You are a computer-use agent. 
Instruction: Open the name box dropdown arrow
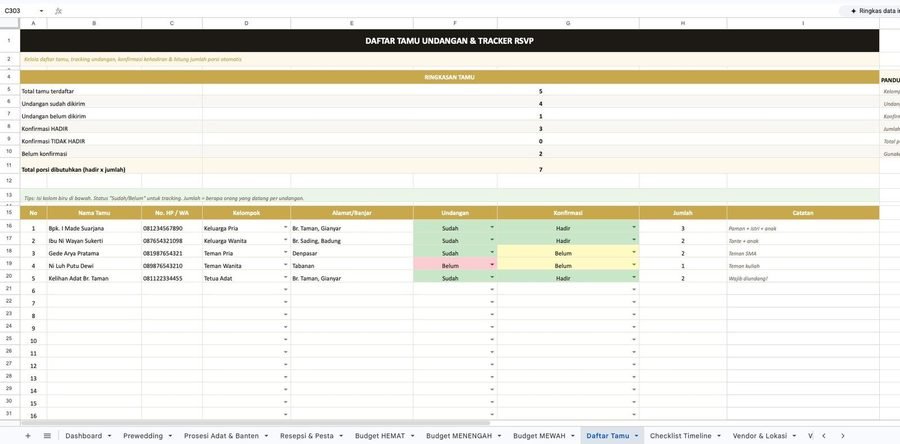point(41,11)
